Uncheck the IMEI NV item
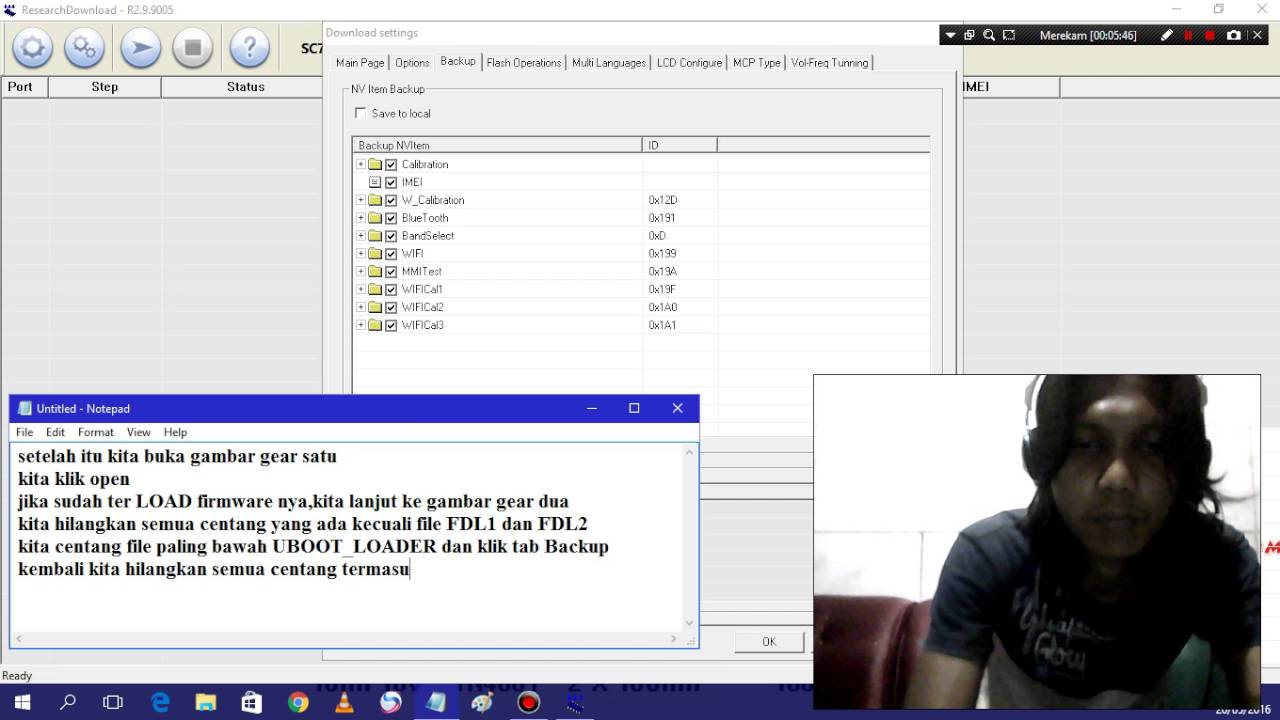Viewport: 1280px width, 720px height. pos(391,182)
